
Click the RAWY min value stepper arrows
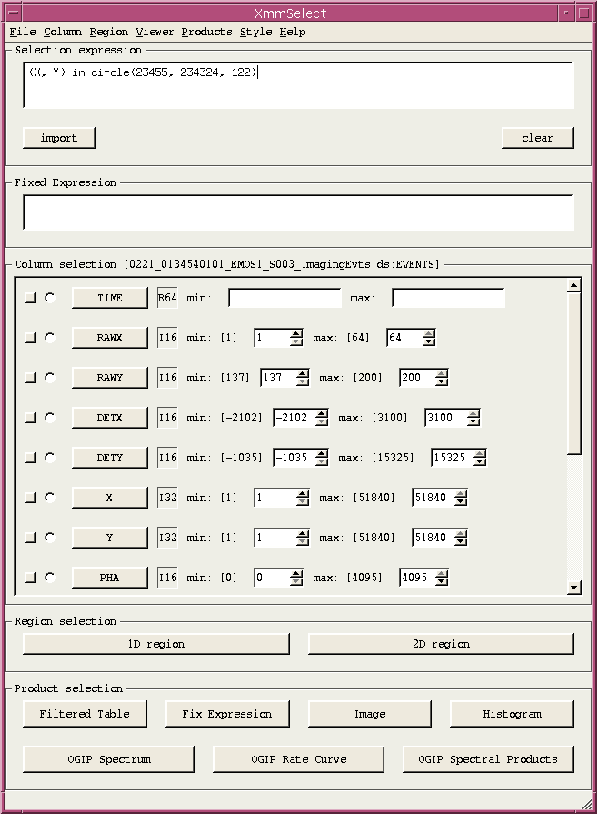(303, 378)
